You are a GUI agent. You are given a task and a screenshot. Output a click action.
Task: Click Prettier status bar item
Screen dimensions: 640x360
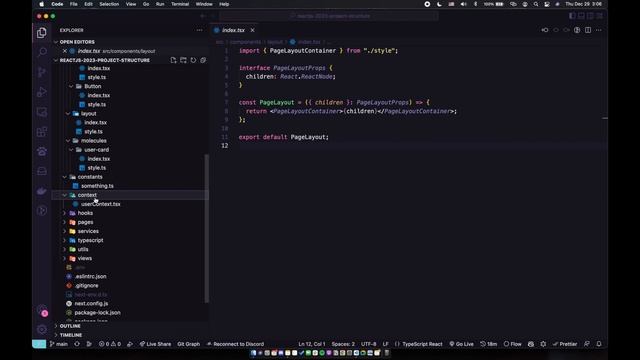[x=565, y=344]
